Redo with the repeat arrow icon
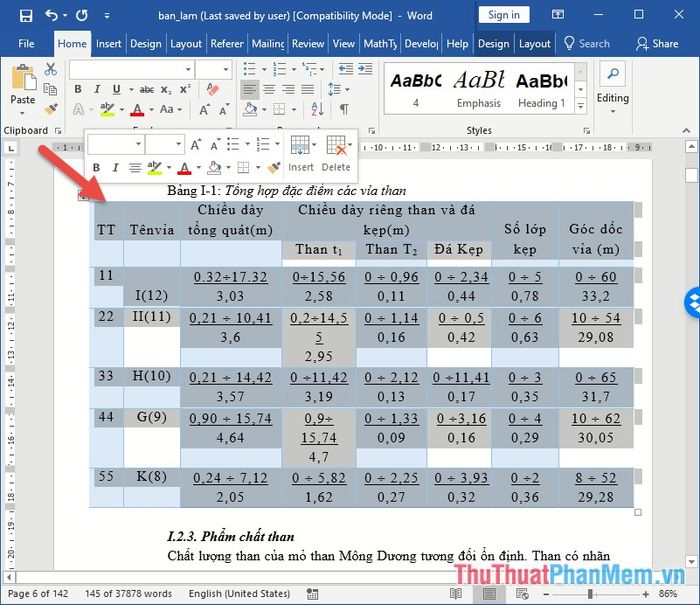This screenshot has width=700, height=605. (x=82, y=16)
